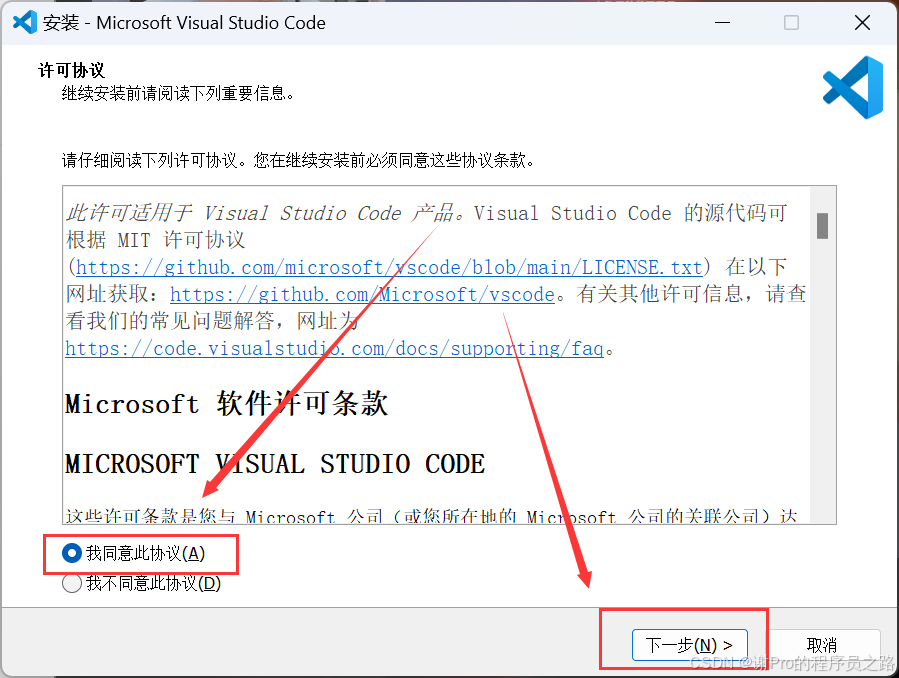Minimize the installer window

coord(722,23)
